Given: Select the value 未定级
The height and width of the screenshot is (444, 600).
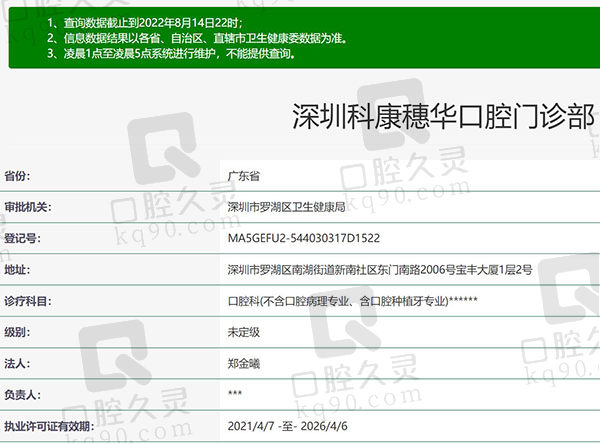Looking at the screenshot, I should [244, 332].
